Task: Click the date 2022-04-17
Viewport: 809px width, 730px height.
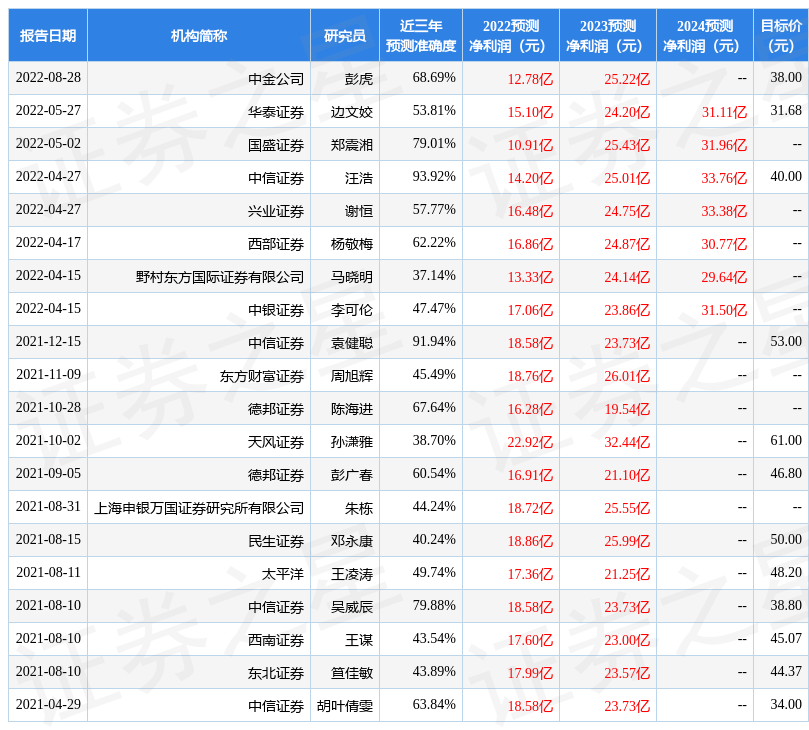Action: pos(48,243)
